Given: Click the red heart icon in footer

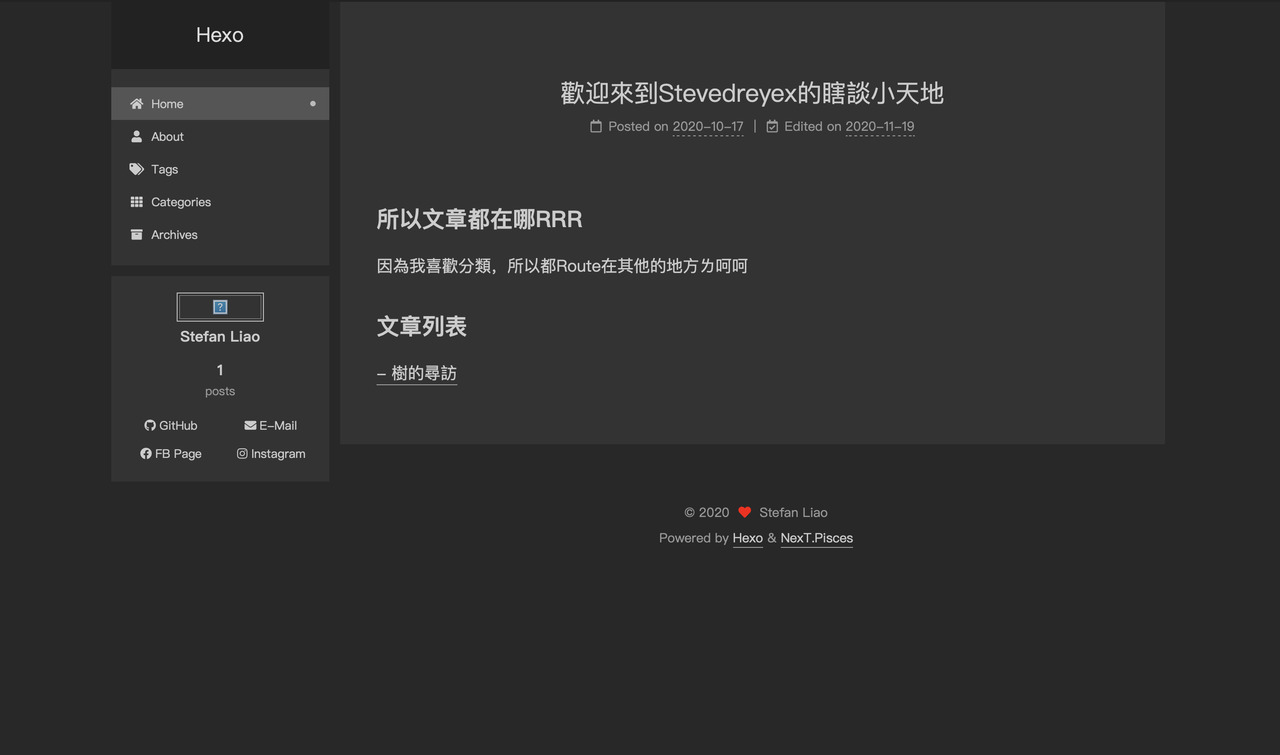Looking at the screenshot, I should tap(744, 512).
